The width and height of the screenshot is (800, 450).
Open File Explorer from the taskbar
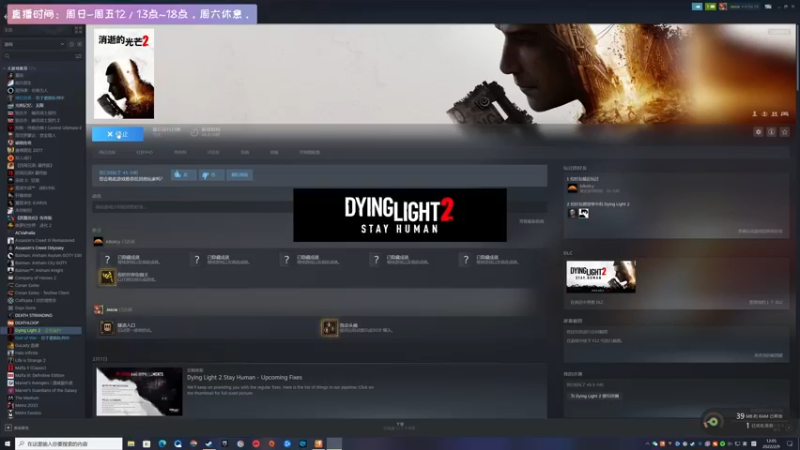click(x=131, y=444)
